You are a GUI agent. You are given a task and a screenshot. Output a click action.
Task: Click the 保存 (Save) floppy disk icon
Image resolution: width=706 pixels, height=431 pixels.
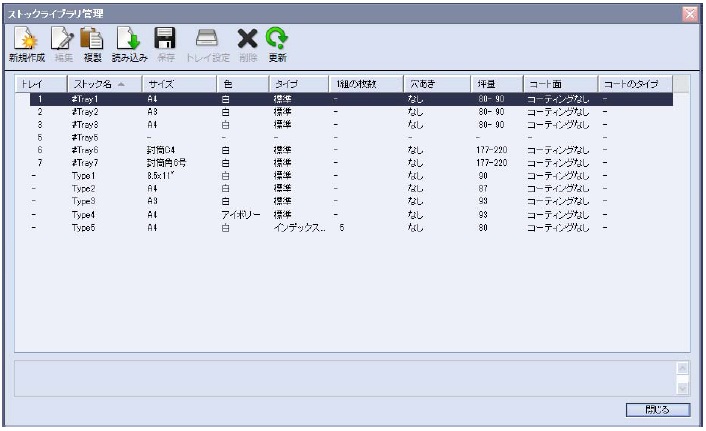pos(164,39)
